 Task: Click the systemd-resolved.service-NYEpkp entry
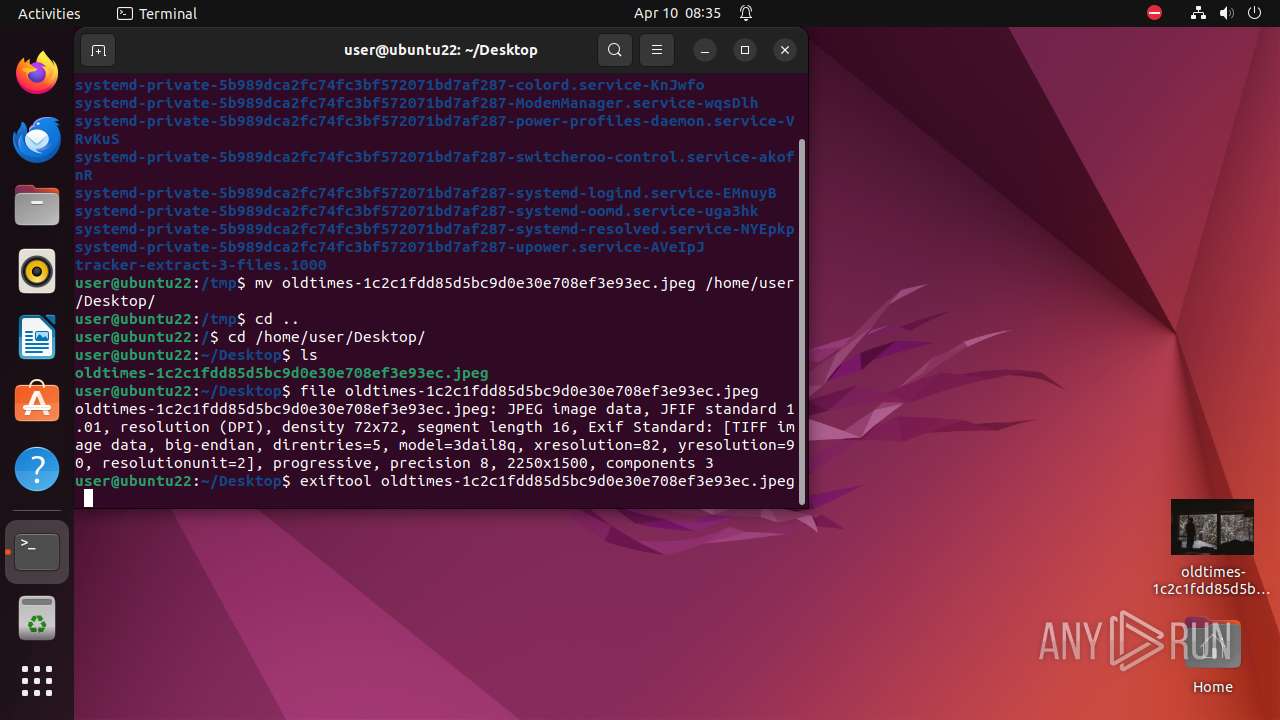[x=435, y=229]
